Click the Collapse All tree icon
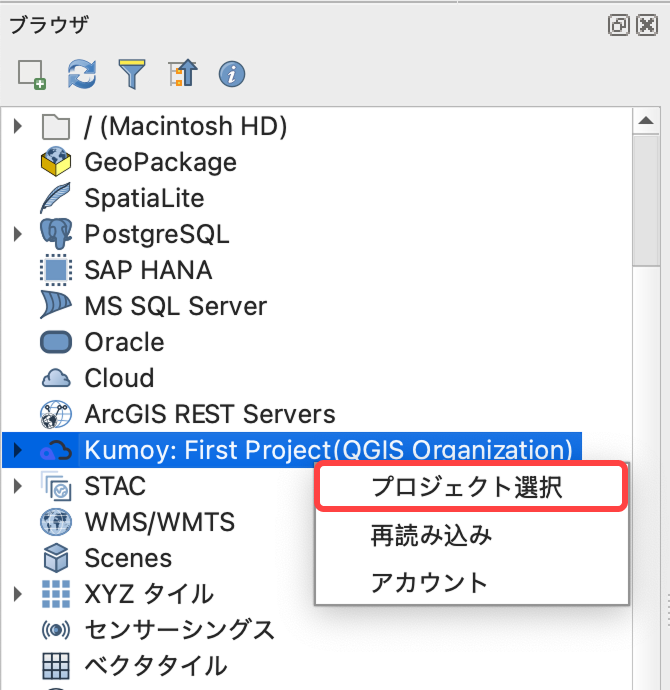Screen dimensions: 670x690 click(x=183, y=73)
